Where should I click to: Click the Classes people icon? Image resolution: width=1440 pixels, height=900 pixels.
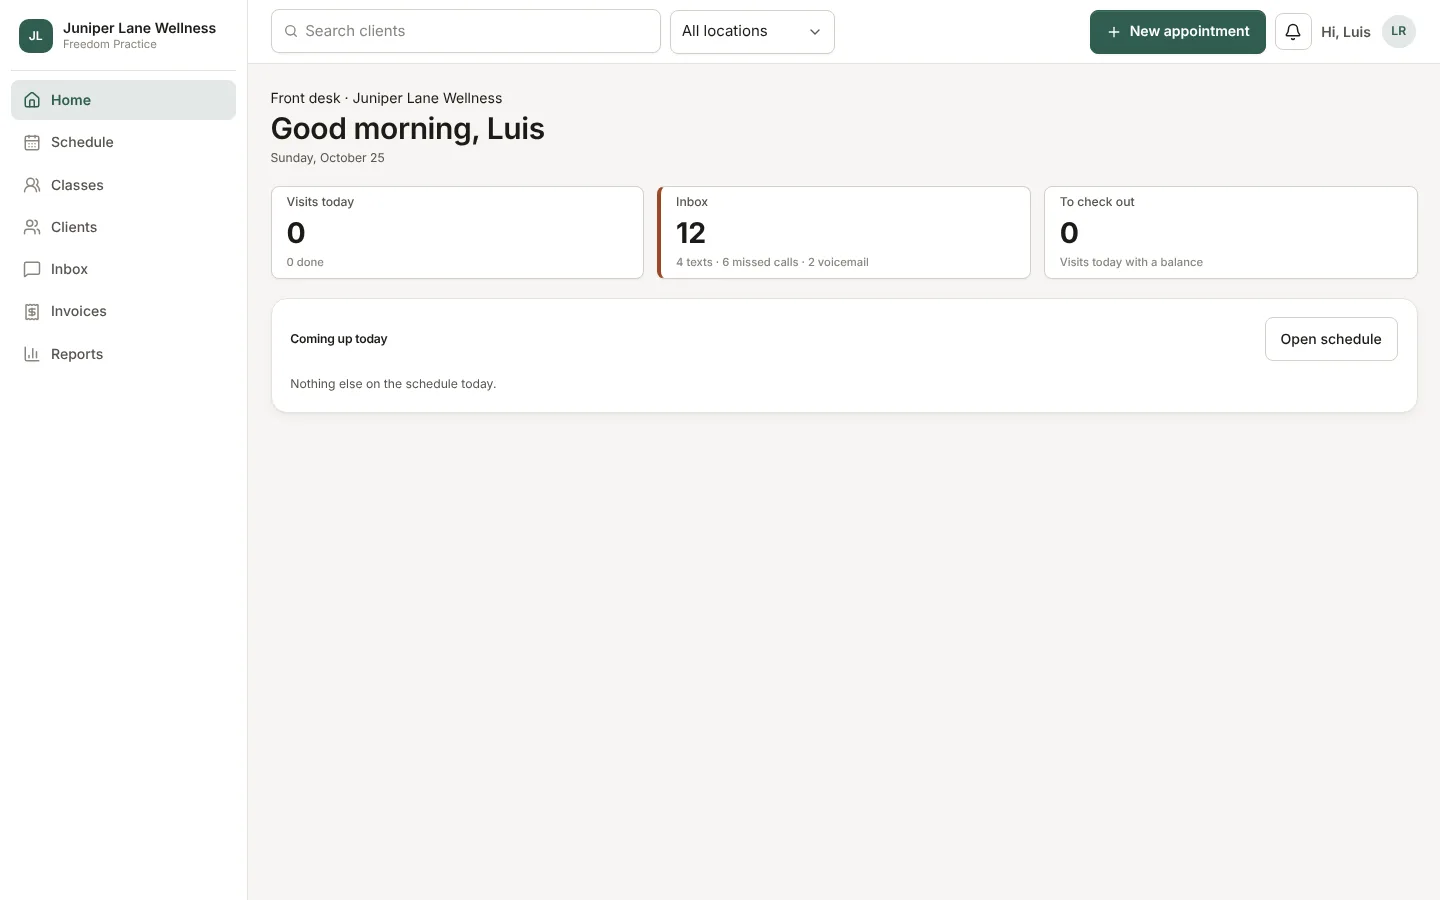[x=32, y=185]
